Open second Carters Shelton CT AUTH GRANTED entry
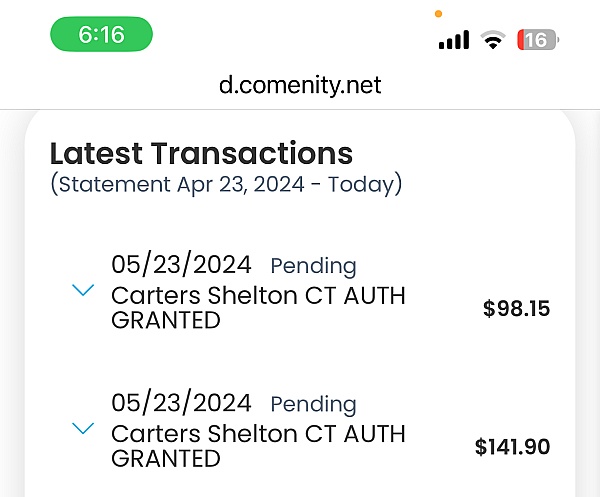The height and width of the screenshot is (497, 600). coord(258,446)
